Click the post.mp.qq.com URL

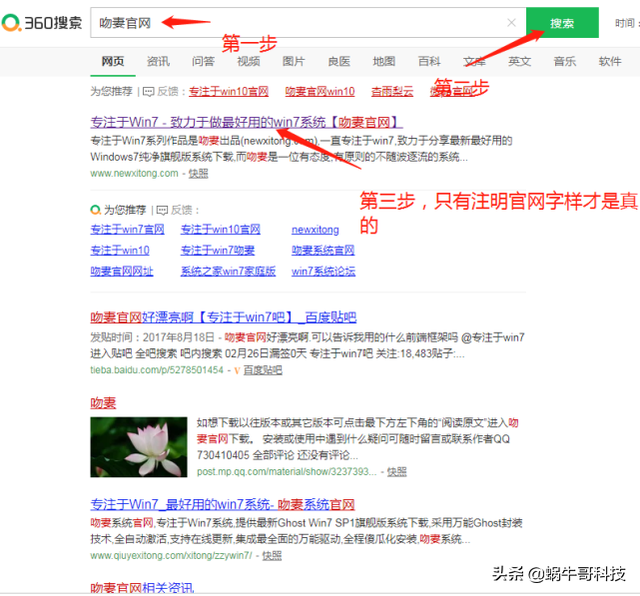[287, 472]
